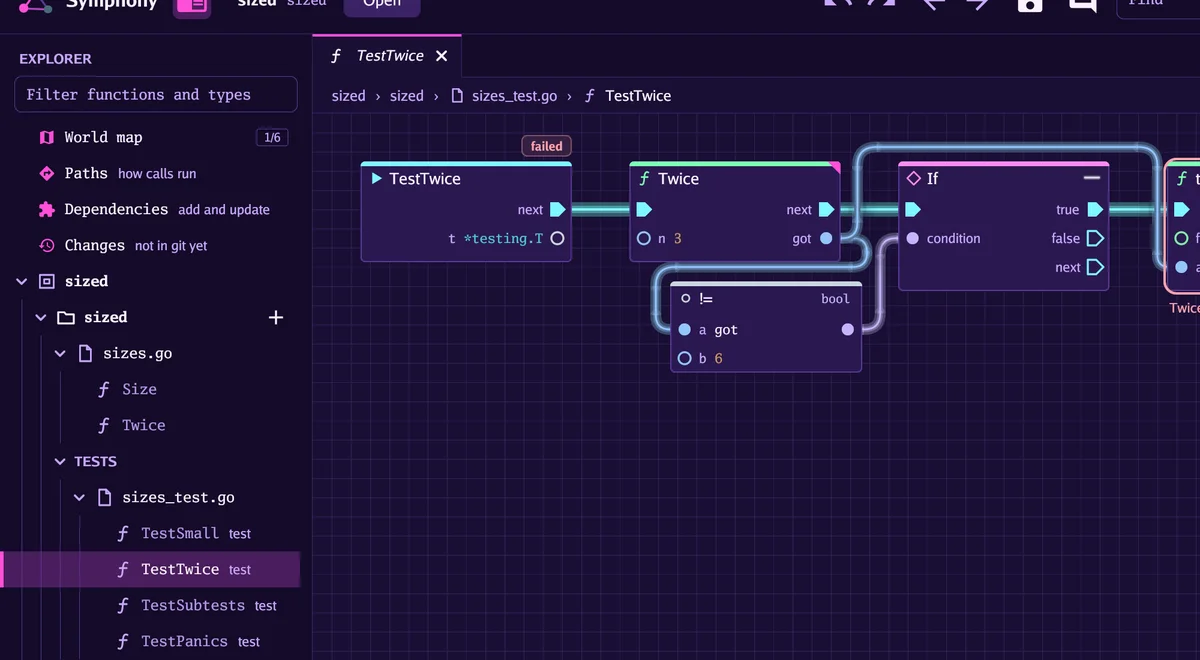Click the t *testing.T output port
This screenshot has width=1200, height=660.
pyautogui.click(x=557, y=238)
